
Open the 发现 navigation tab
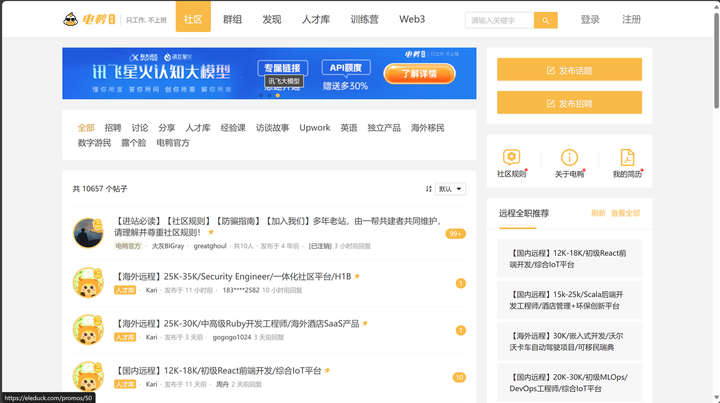click(x=272, y=19)
